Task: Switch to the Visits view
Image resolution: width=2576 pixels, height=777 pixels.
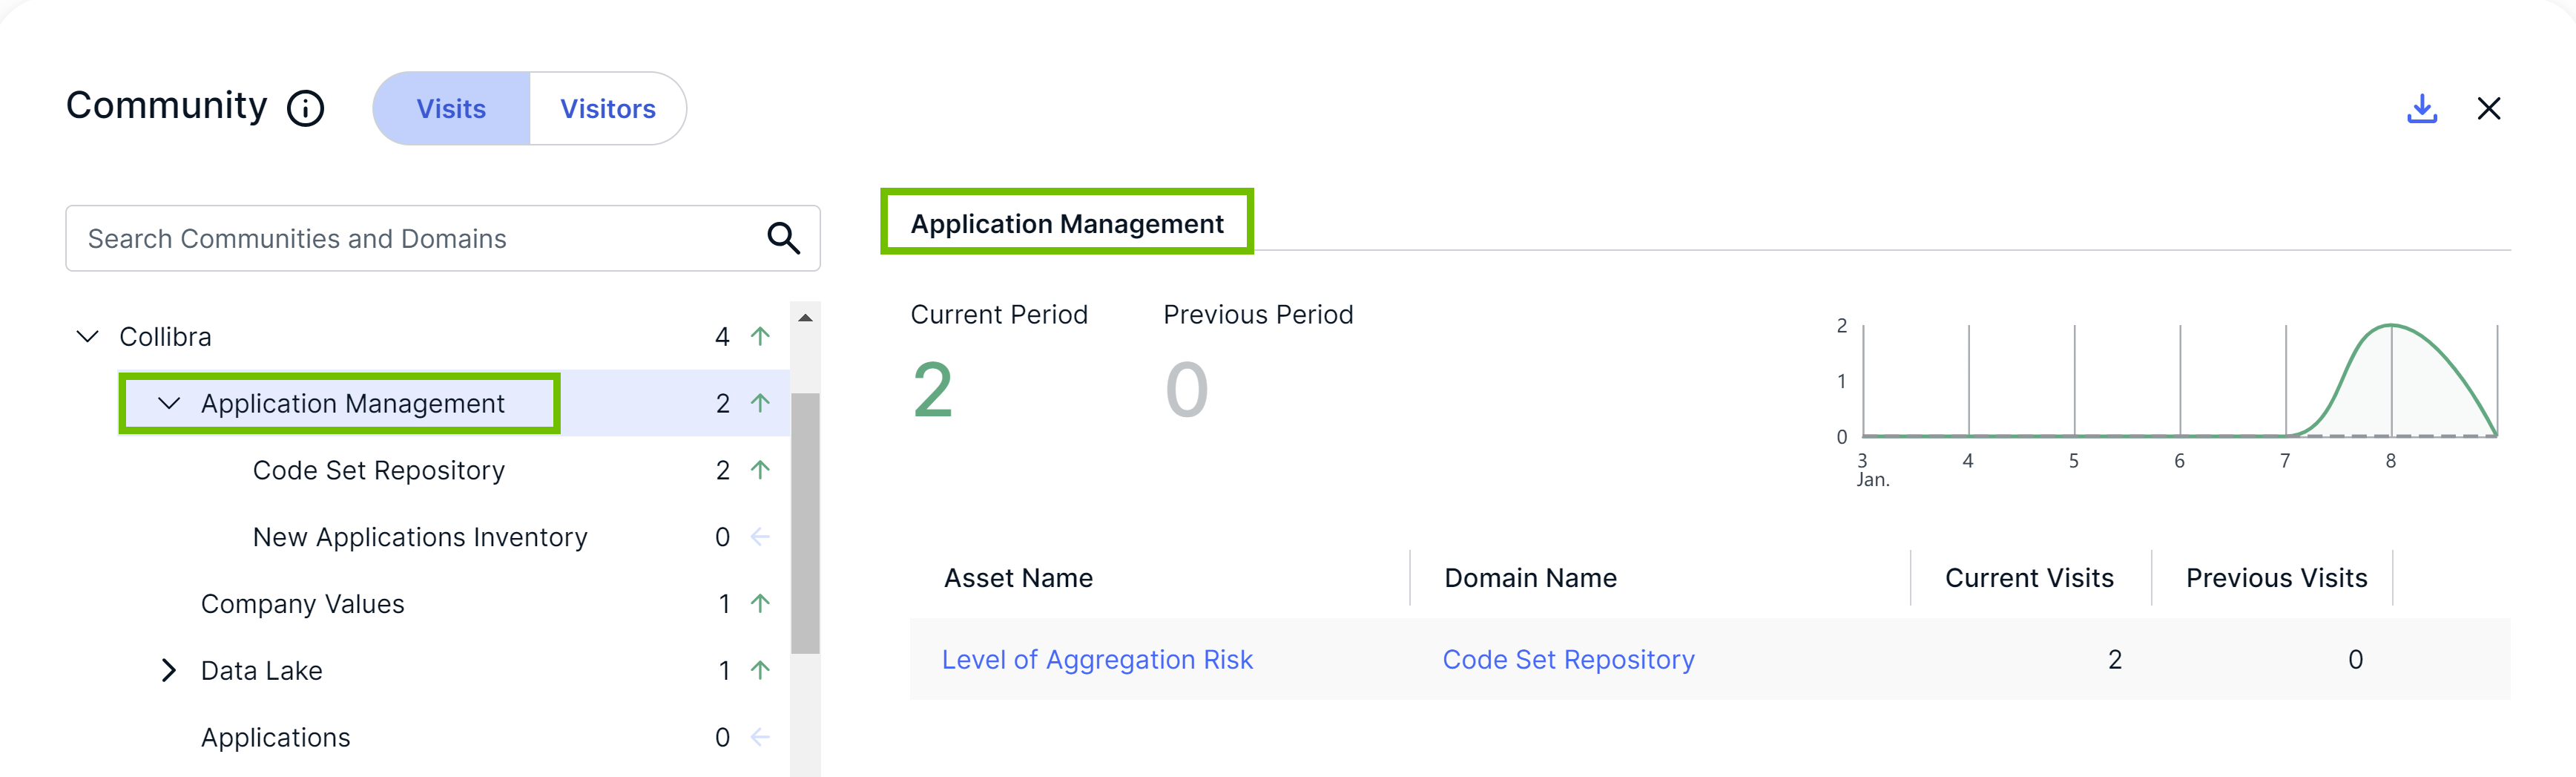Action: 451,108
